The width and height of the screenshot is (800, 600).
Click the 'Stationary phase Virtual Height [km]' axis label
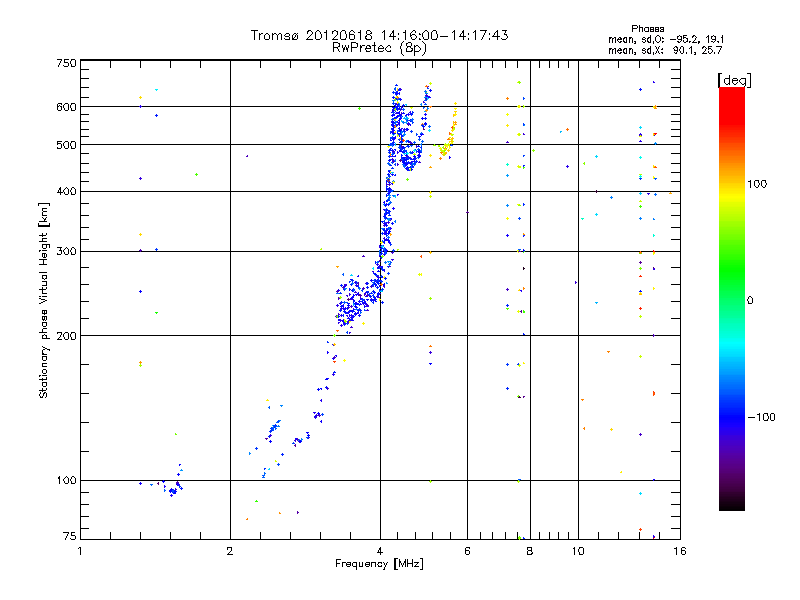coord(43,301)
